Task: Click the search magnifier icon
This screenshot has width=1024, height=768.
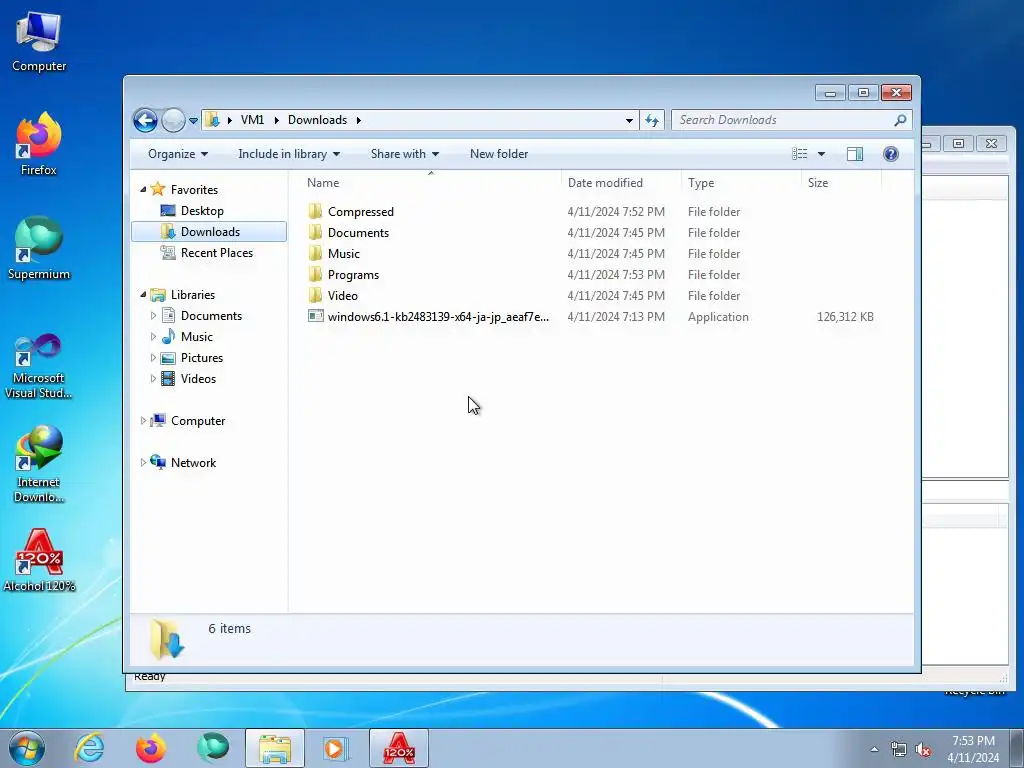Action: 900,120
